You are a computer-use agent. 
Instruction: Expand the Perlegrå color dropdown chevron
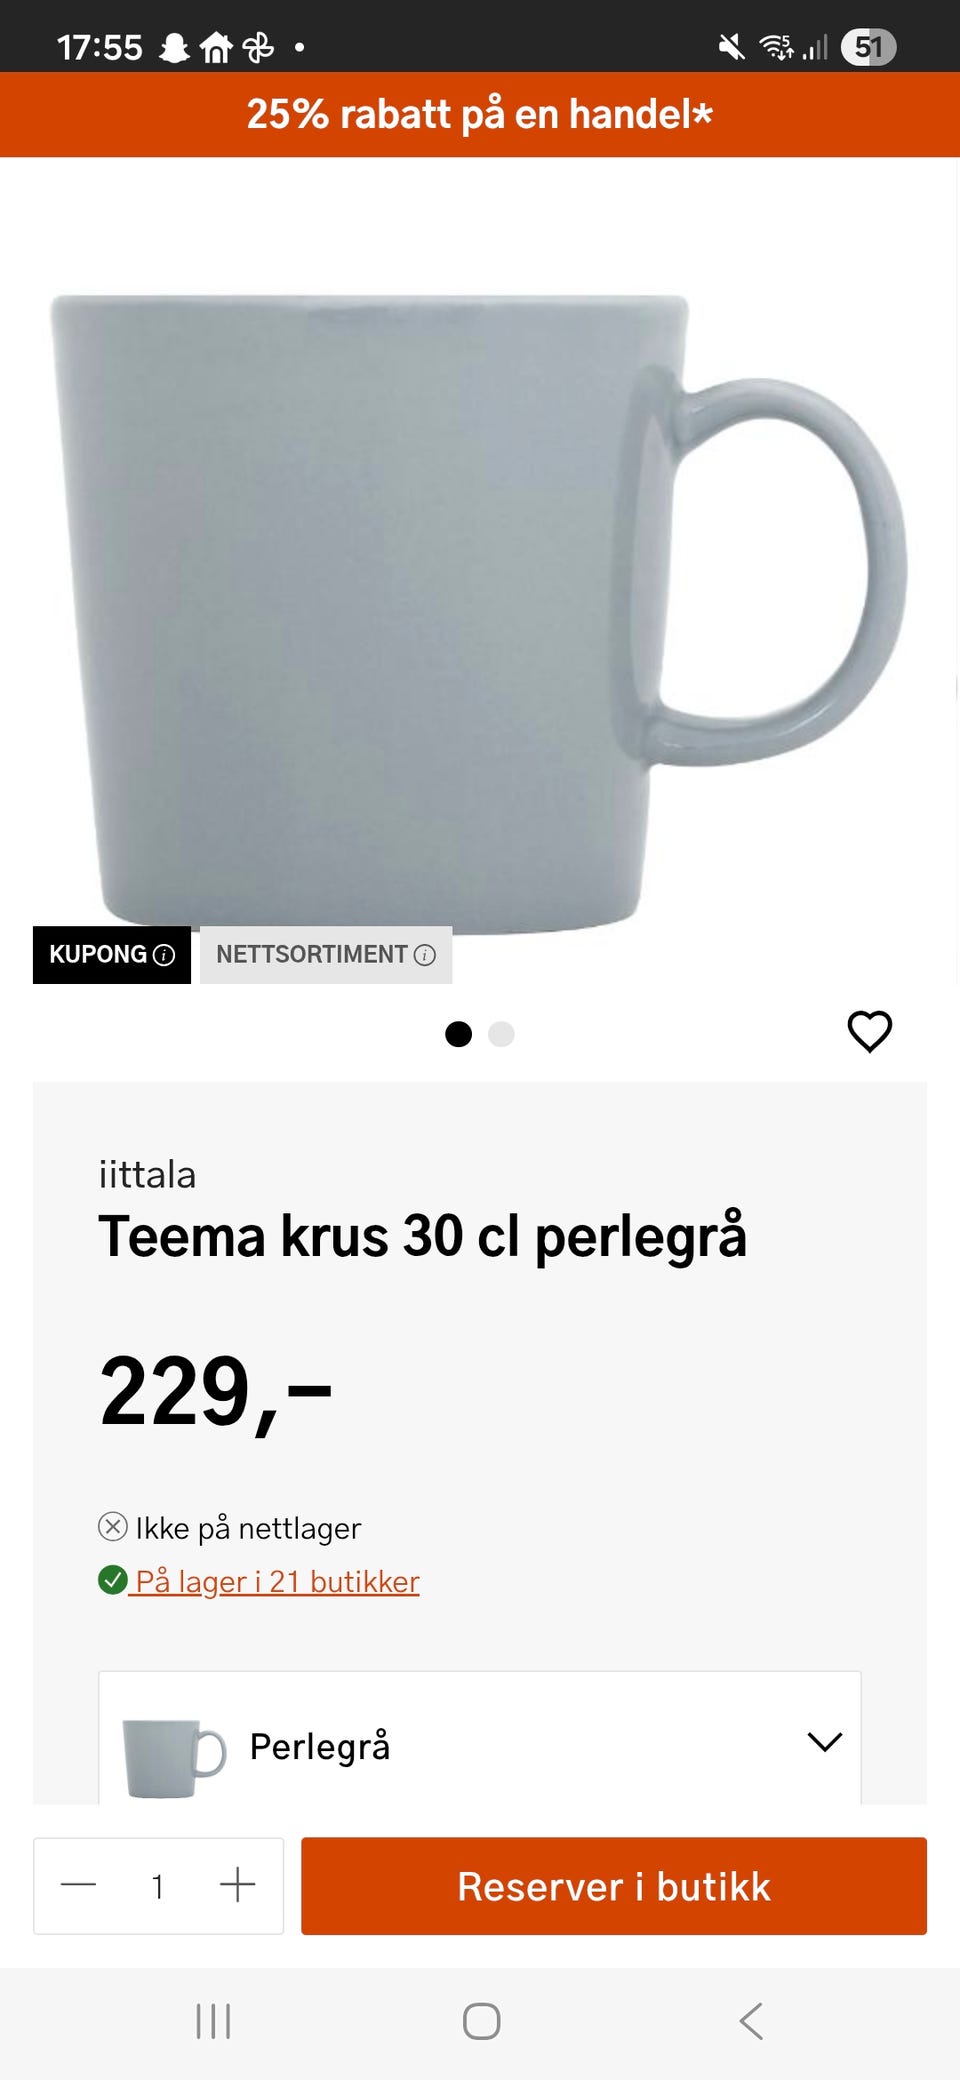[x=824, y=1742]
